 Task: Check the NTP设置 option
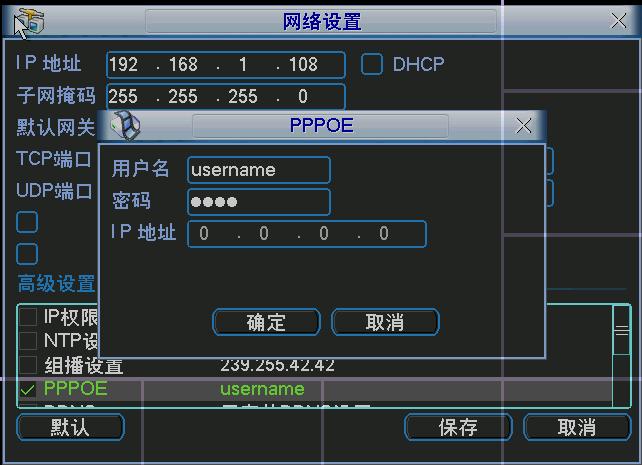click(x=28, y=341)
